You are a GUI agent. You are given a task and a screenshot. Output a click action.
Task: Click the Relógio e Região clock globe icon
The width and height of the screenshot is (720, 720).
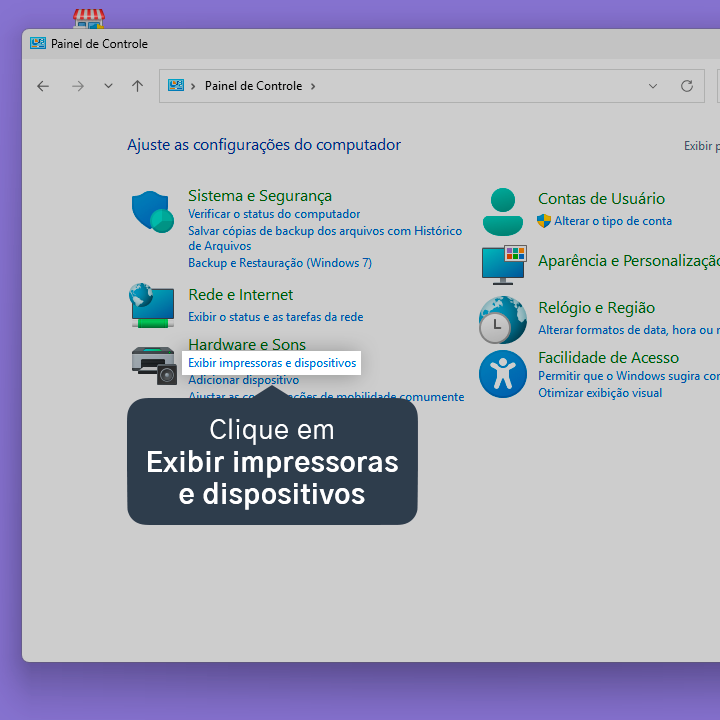(503, 320)
